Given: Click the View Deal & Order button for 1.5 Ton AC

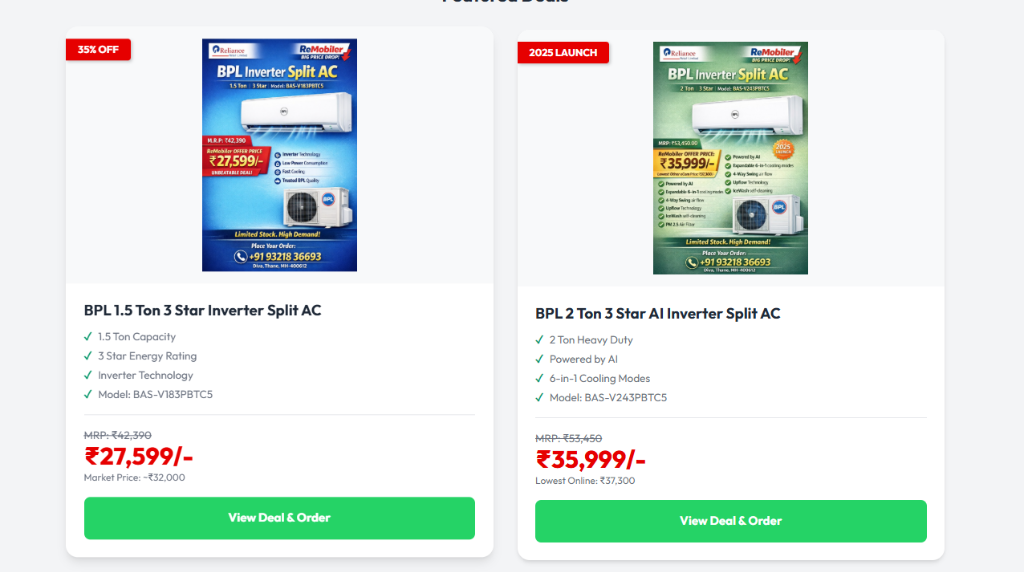Looking at the screenshot, I should [280, 518].
